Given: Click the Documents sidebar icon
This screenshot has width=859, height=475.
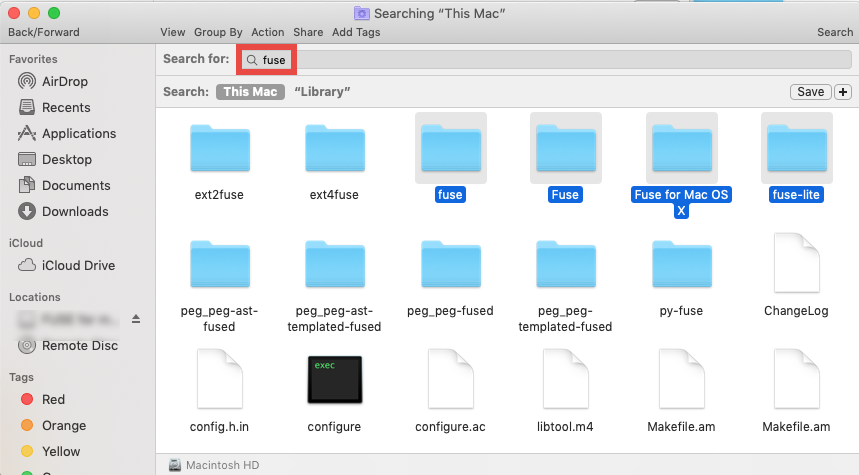Looking at the screenshot, I should (x=27, y=185).
